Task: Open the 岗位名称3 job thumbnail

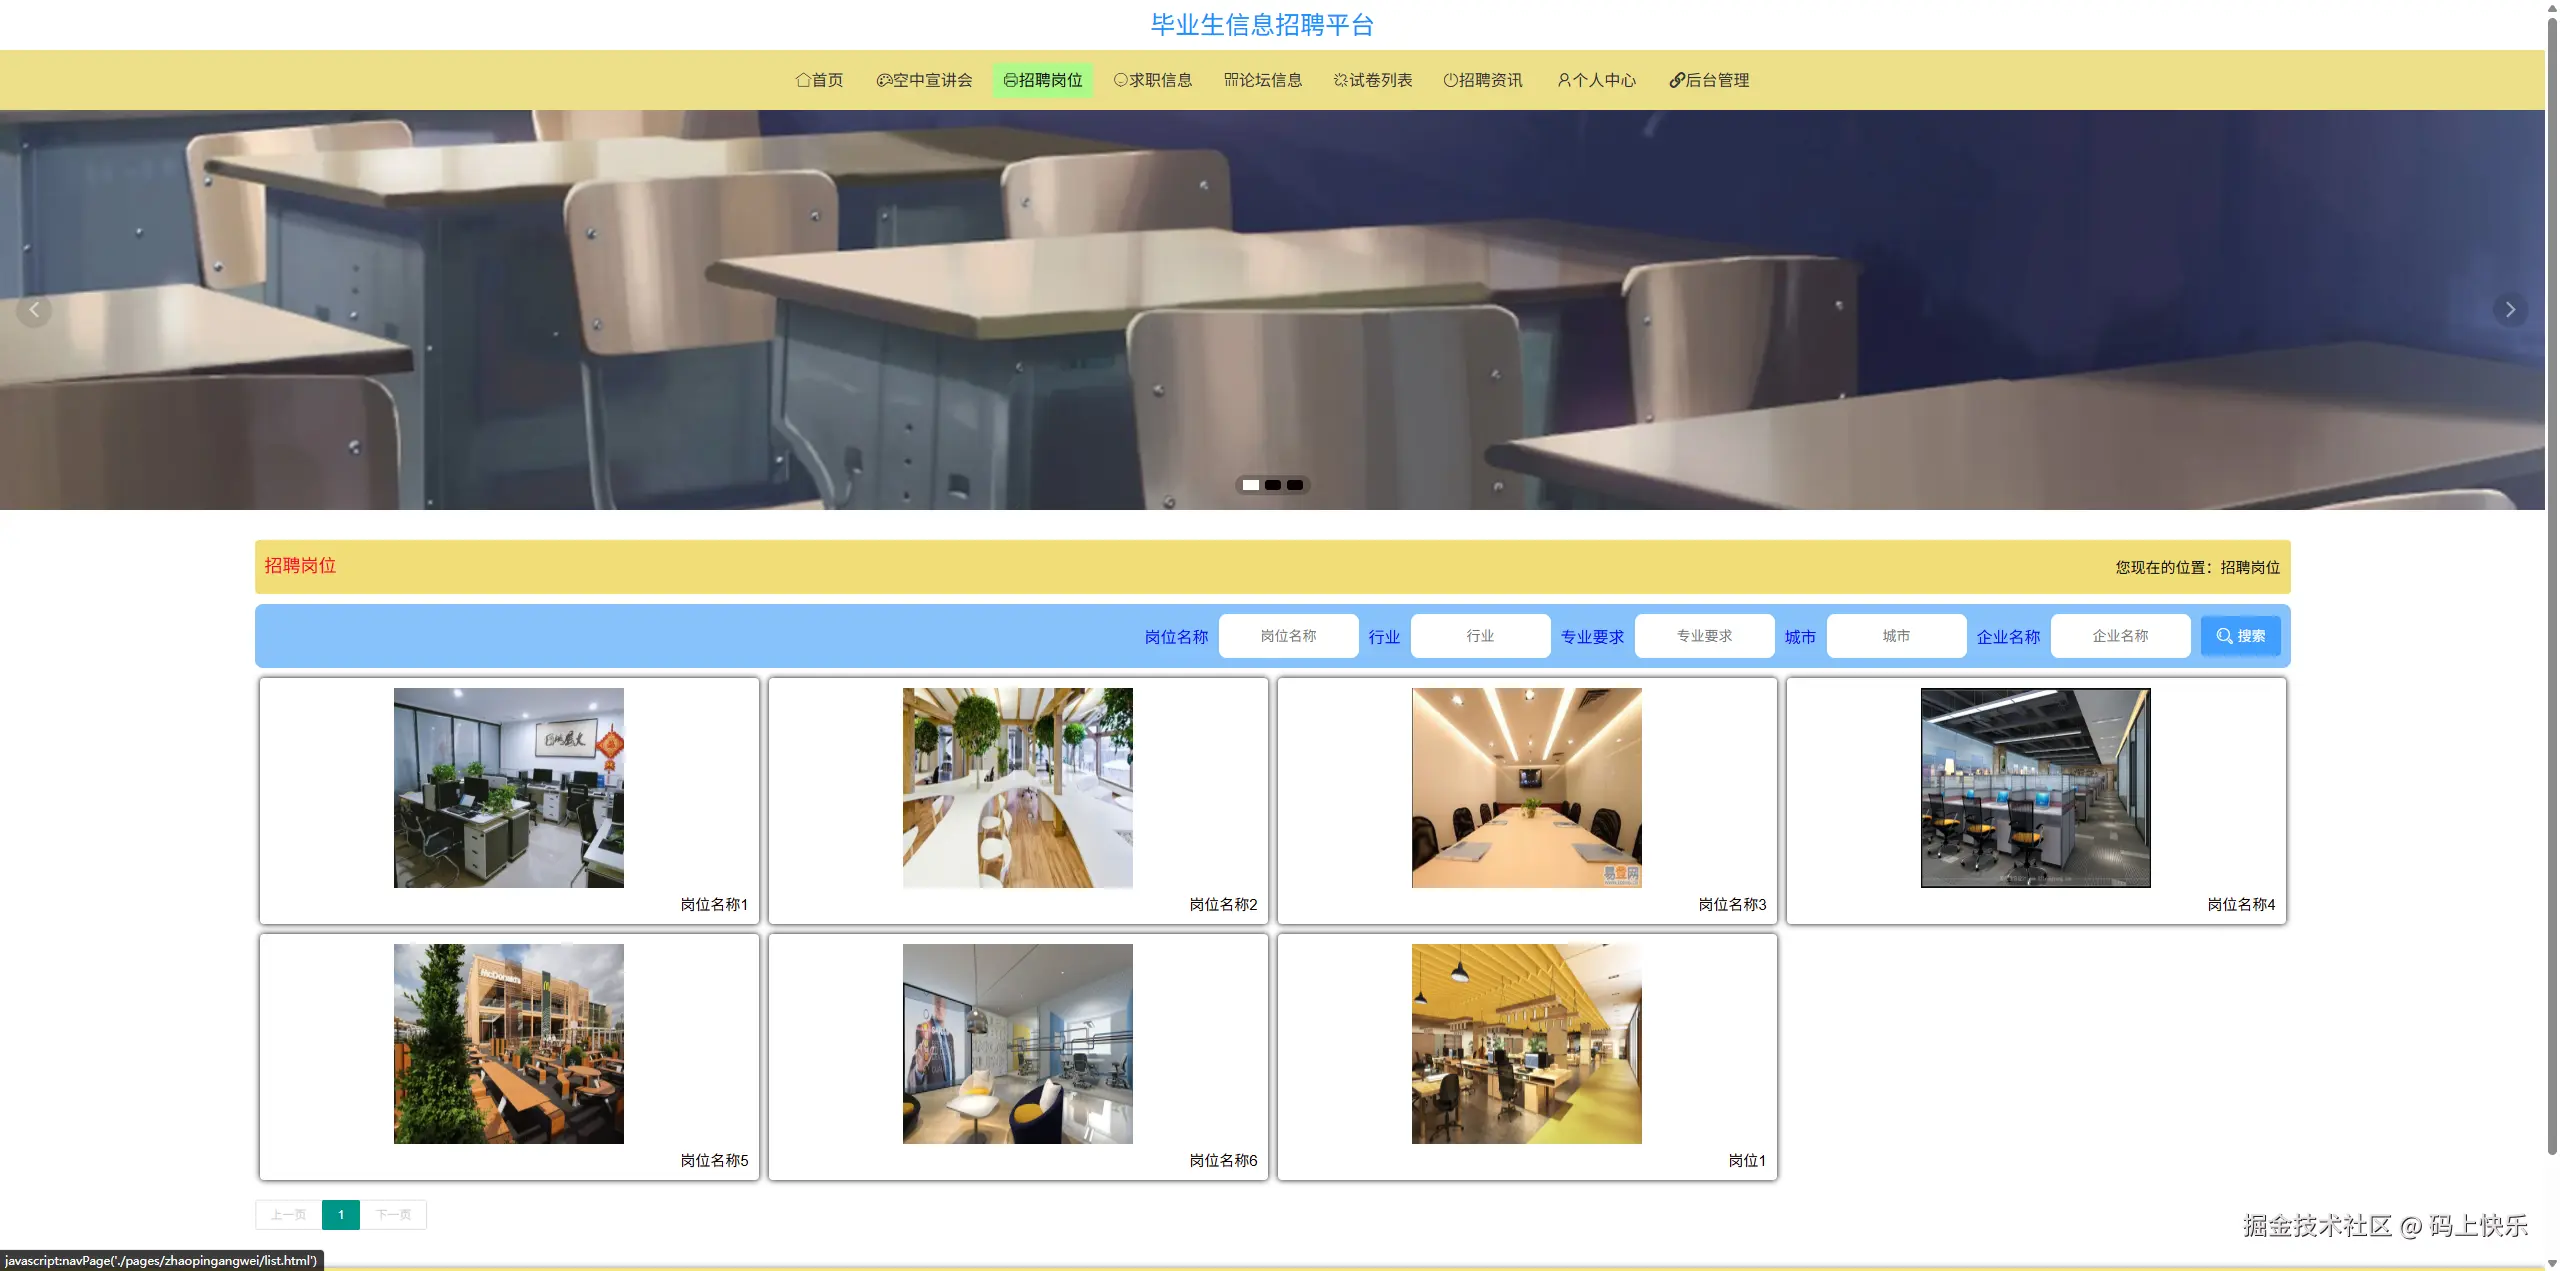Action: click(1526, 788)
